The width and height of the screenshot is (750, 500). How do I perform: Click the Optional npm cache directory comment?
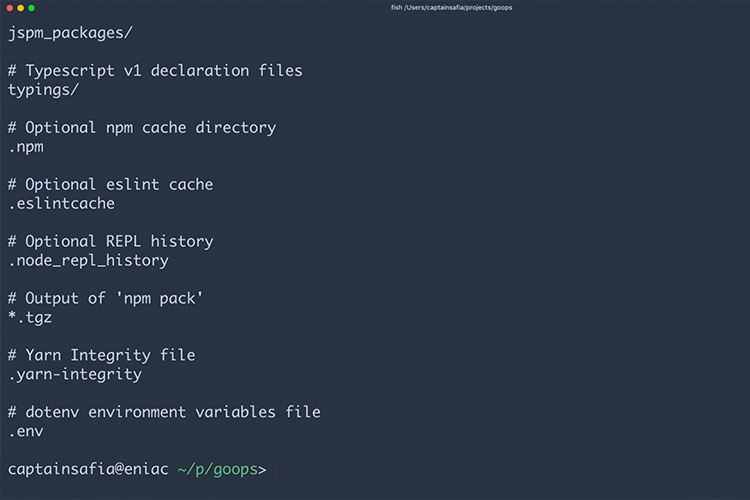click(x=142, y=128)
